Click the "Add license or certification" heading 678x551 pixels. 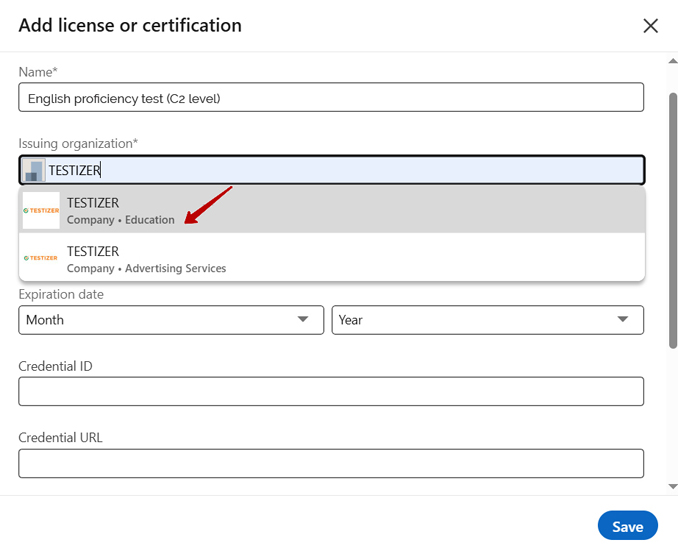click(130, 26)
